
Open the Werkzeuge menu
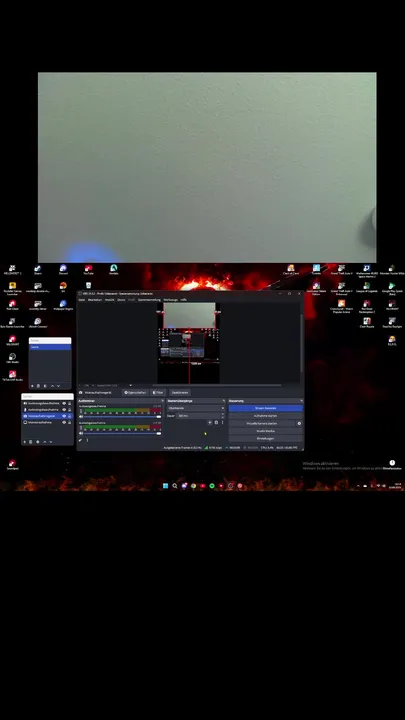(x=170, y=299)
